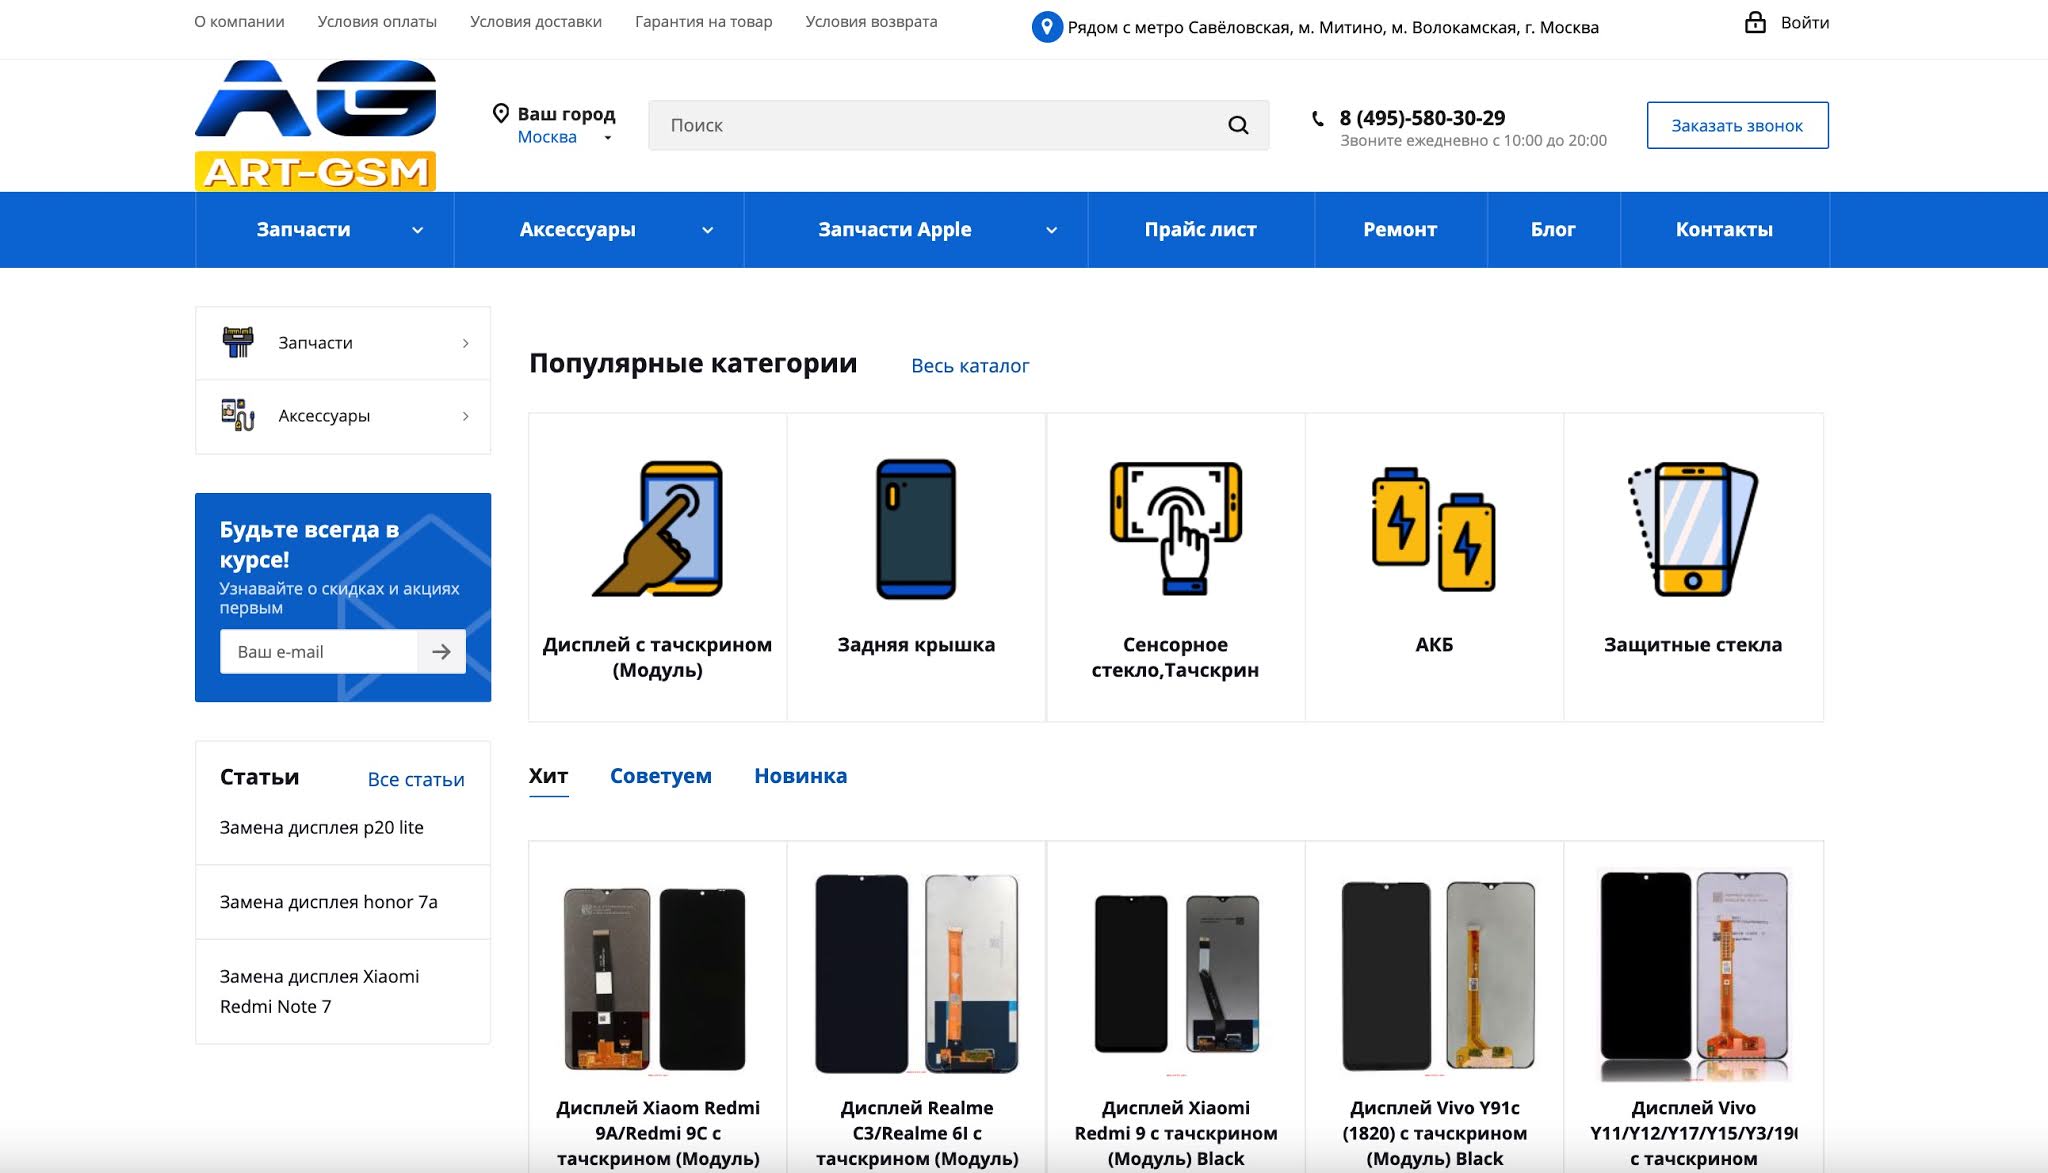Switch to the Новинка tab

[800, 776]
